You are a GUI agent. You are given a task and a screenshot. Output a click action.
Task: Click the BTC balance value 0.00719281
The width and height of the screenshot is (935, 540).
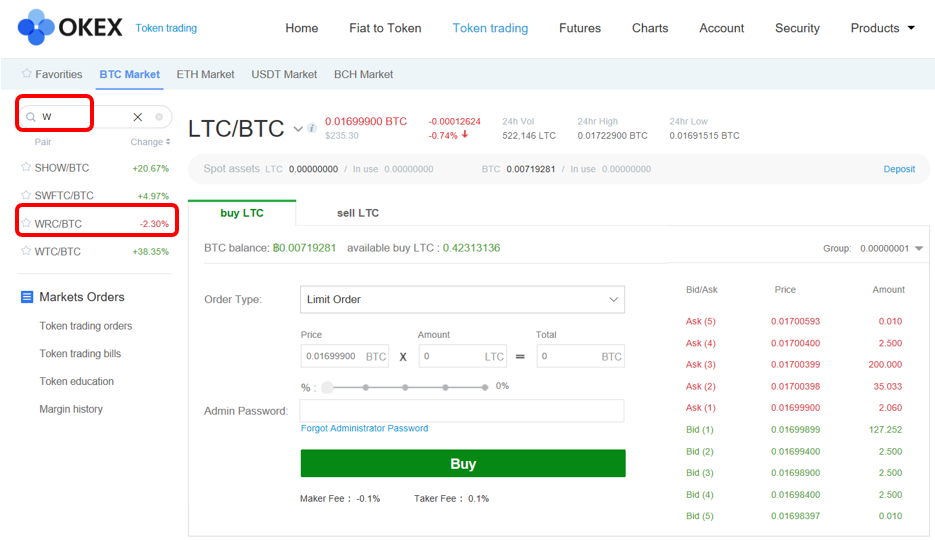click(305, 248)
